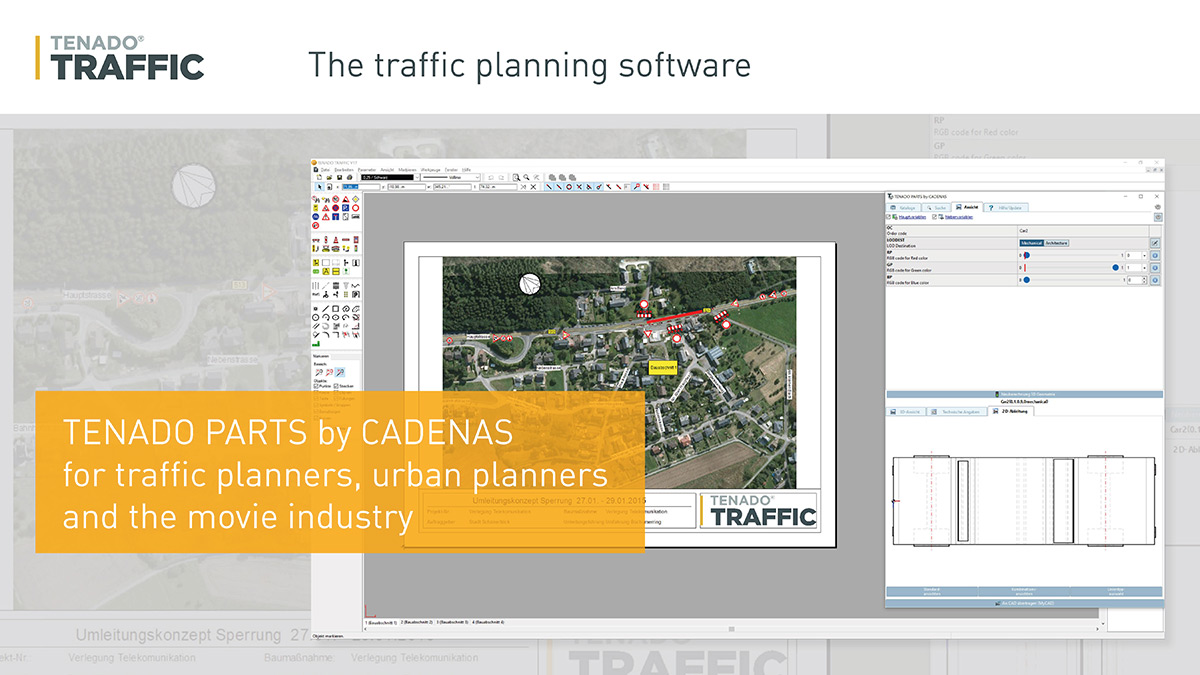Viewport: 1200px width, 675px height.
Task: Select the magnifier zoom tool
Action: (x=526, y=177)
